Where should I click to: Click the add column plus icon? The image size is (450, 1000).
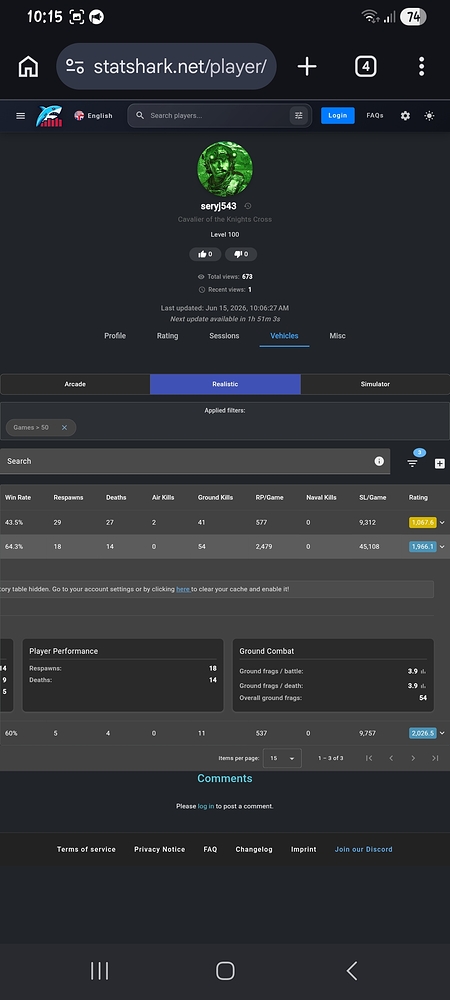(x=440, y=464)
